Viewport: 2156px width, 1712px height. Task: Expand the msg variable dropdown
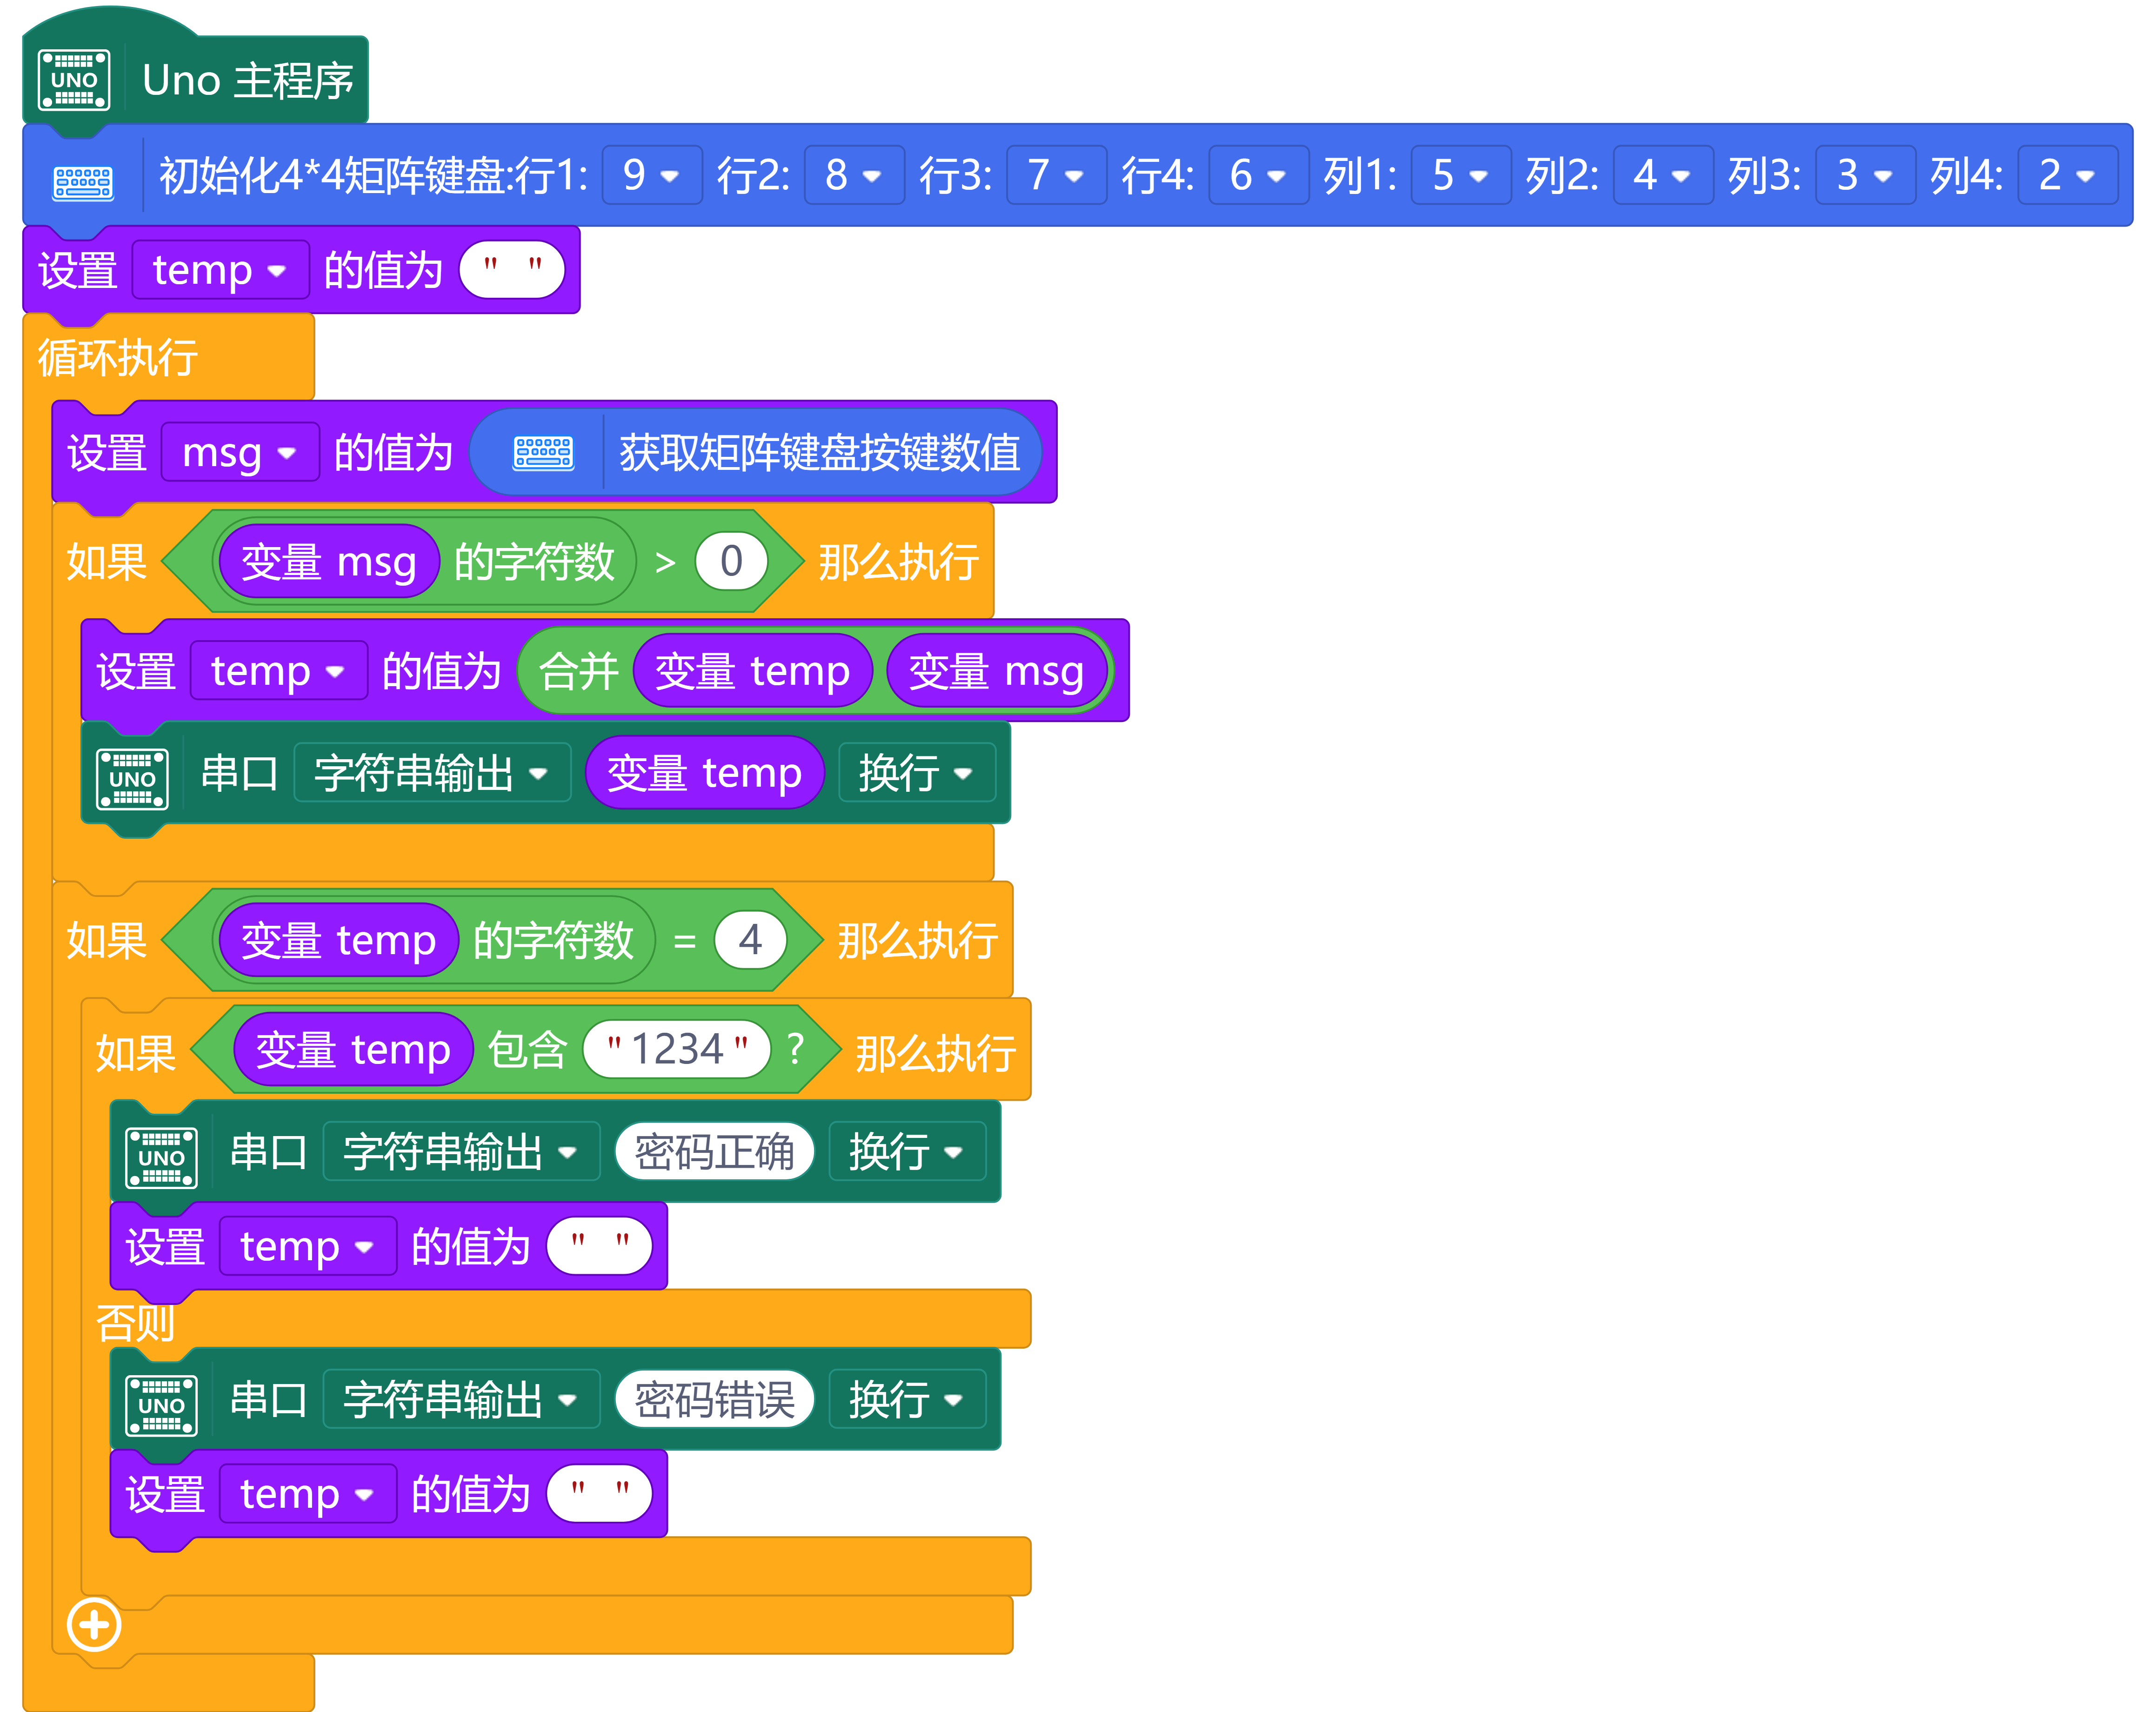240,453
